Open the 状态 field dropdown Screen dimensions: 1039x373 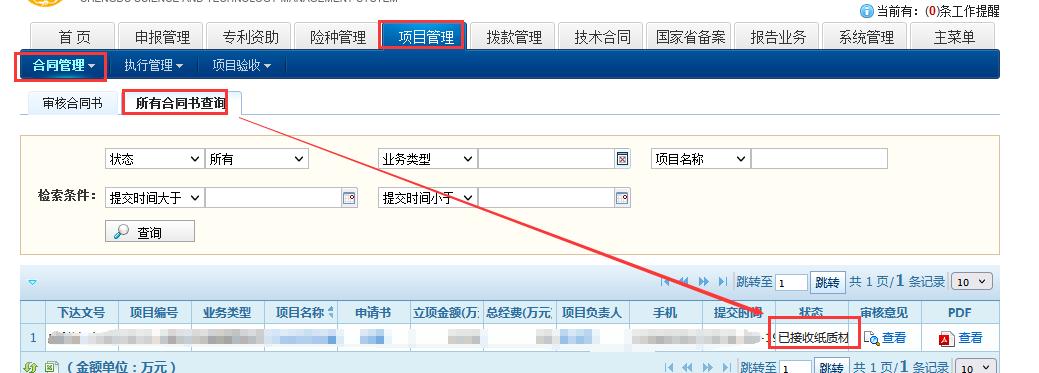coord(154,159)
